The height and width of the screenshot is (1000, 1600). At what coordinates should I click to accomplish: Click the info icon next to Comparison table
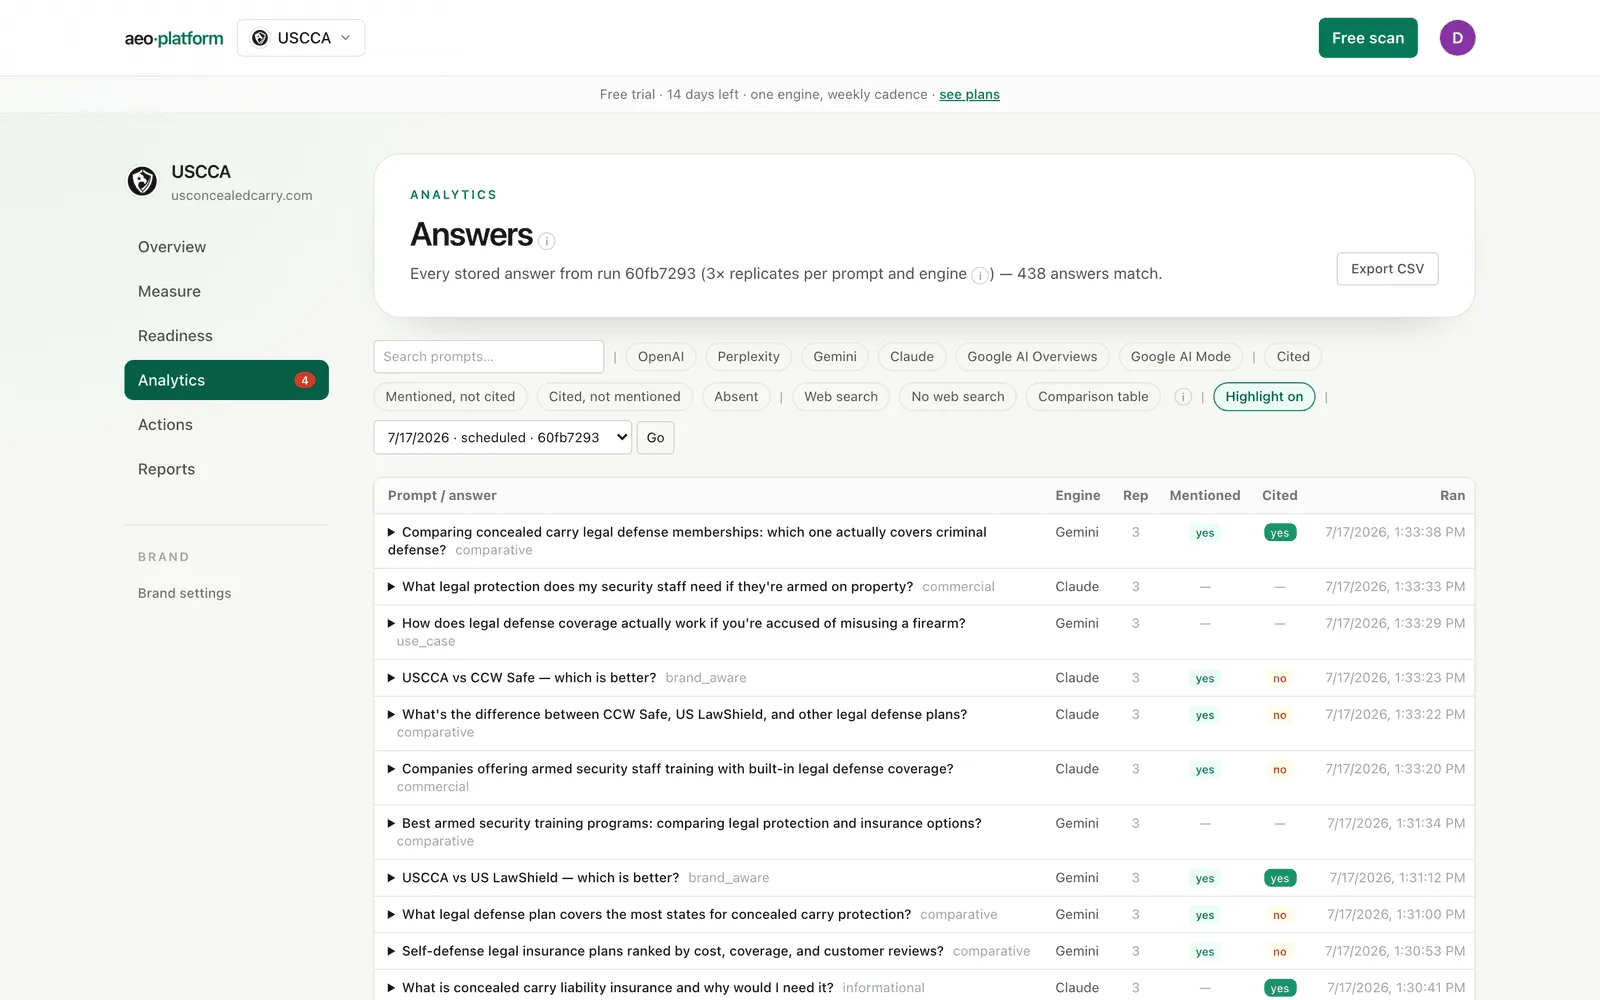1183,397
